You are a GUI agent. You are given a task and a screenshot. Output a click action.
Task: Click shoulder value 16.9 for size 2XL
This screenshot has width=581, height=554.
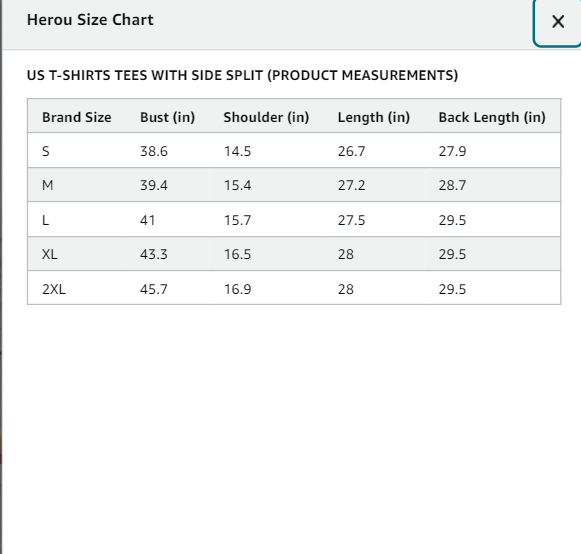pos(238,289)
